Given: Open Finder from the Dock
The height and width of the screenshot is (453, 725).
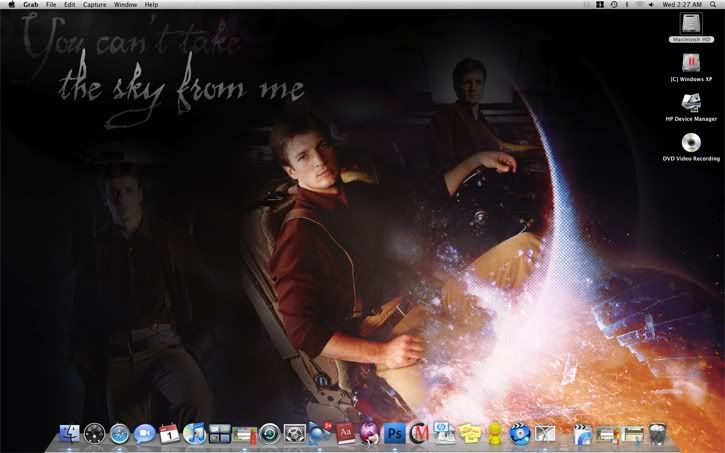Looking at the screenshot, I should coord(69,435).
